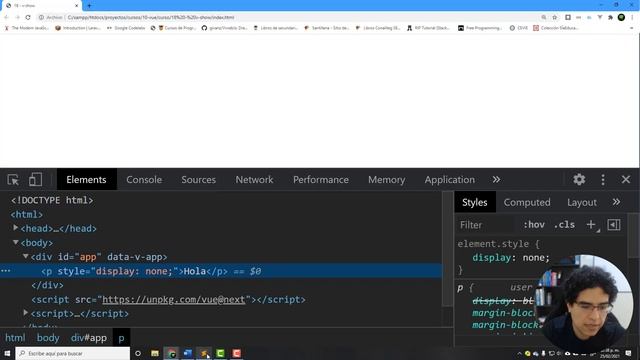This screenshot has height=360, width=640.
Task: Collapse the body element node
Action: click(x=16, y=242)
